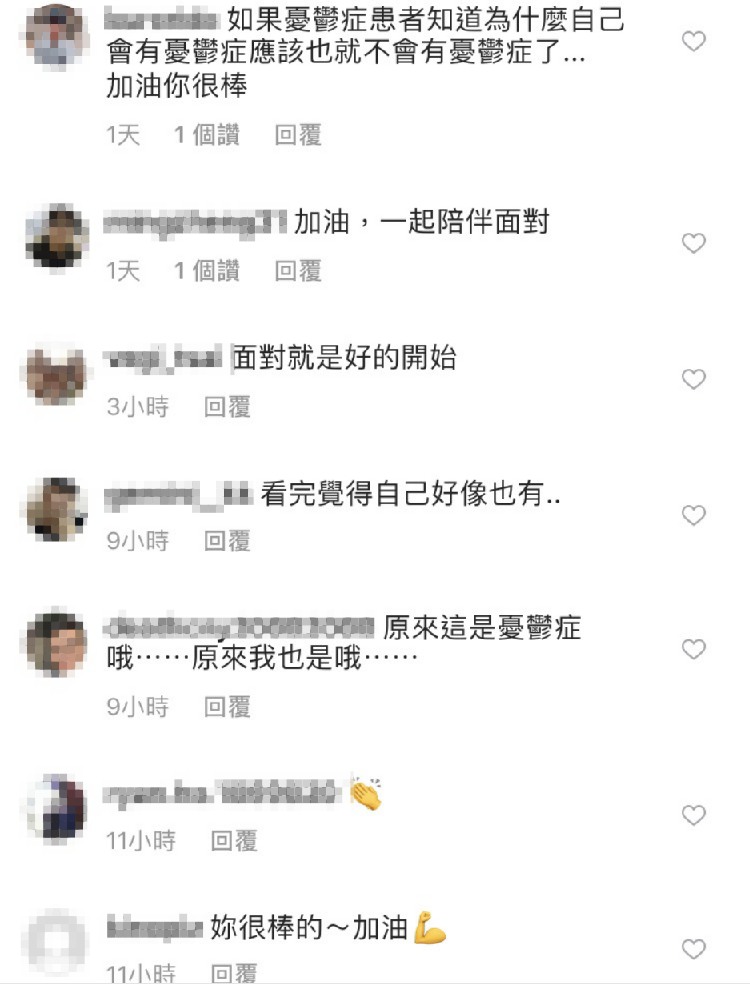Open the gray default avatar of last commenter
Screen dimensions: 750x985
point(55,942)
